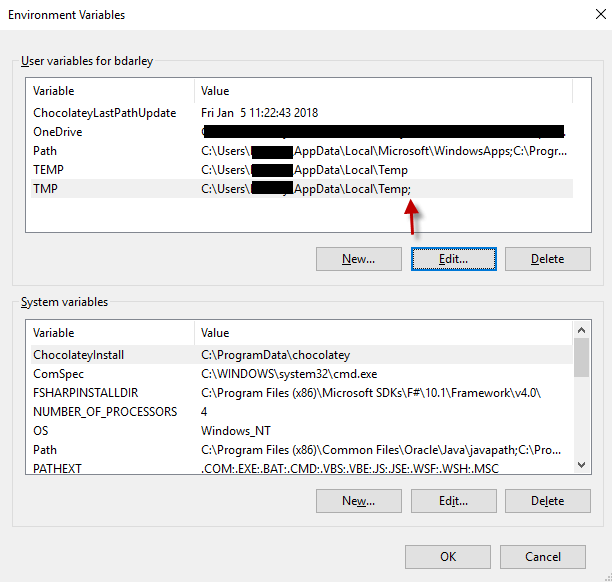Click the system variables scrollbar thumb
612x582 pixels.
coord(581,357)
